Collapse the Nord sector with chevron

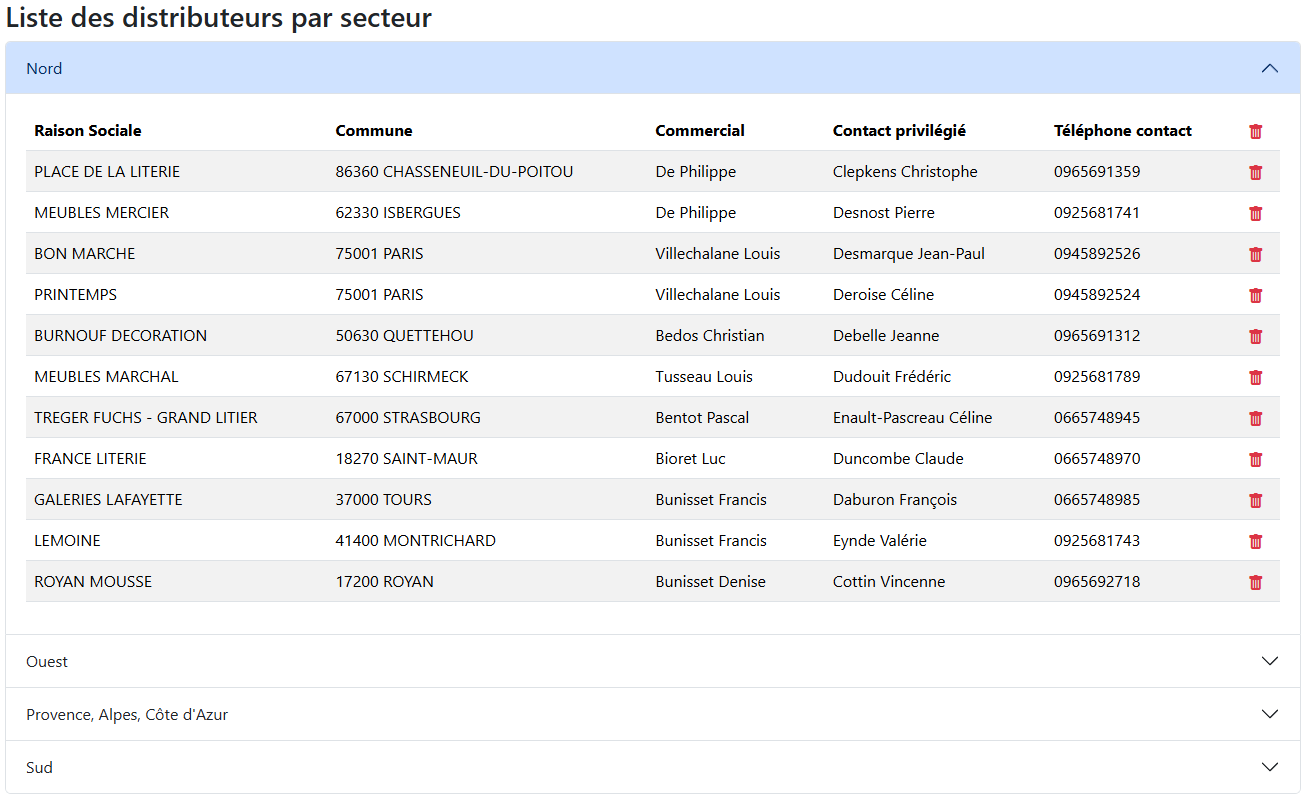[x=1270, y=68]
